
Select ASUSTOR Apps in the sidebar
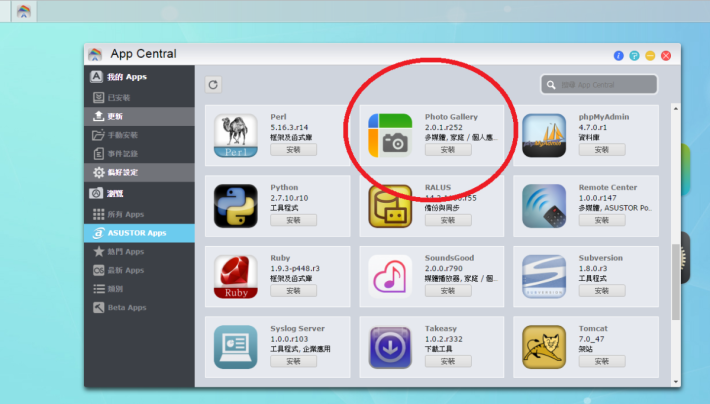click(x=139, y=233)
